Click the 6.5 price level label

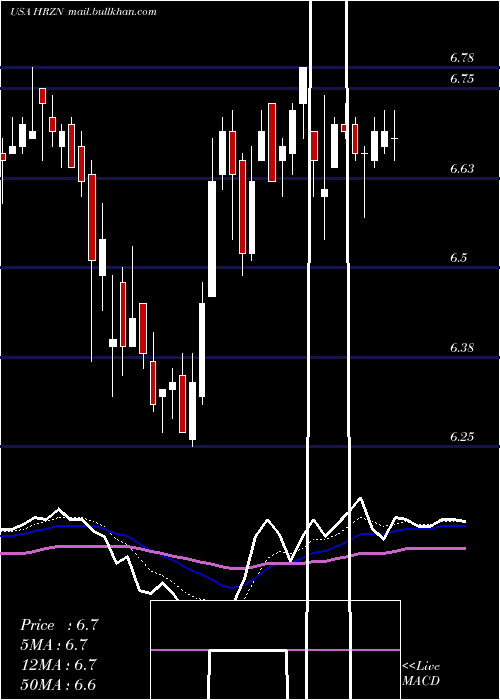click(459, 258)
